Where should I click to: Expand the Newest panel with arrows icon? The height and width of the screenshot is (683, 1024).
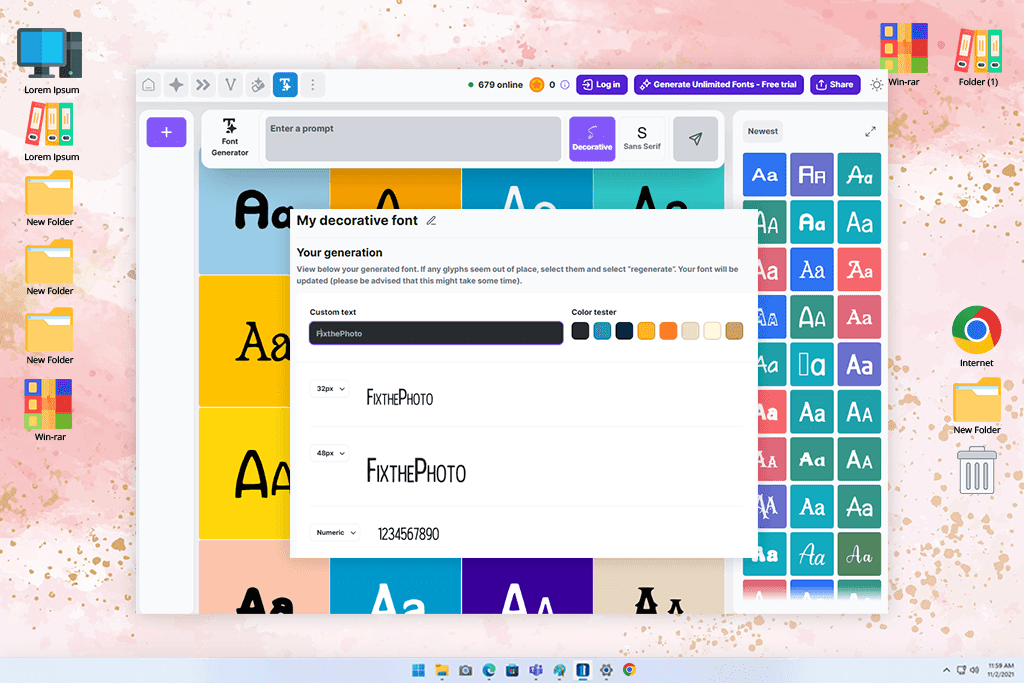(870, 132)
